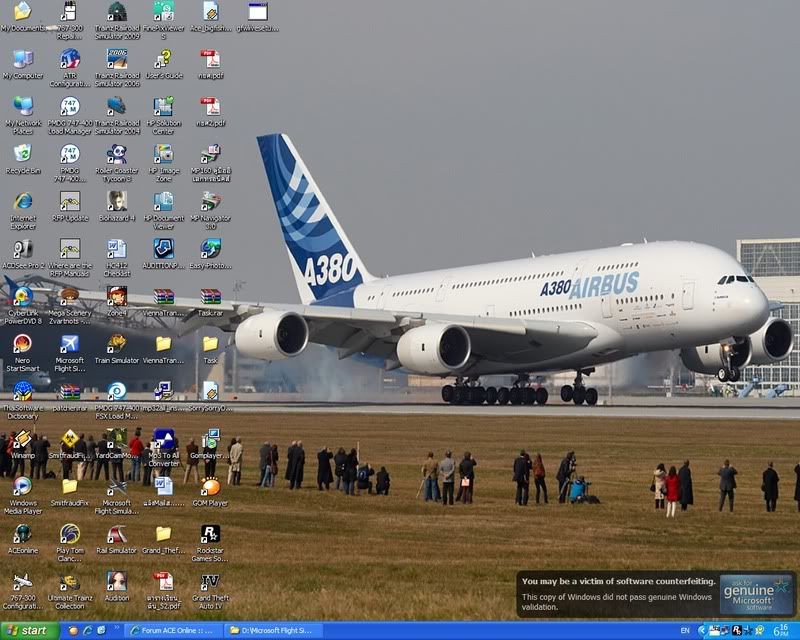Open the EN language bar indicator
Viewport: 800px width, 640px height.
[x=685, y=631]
